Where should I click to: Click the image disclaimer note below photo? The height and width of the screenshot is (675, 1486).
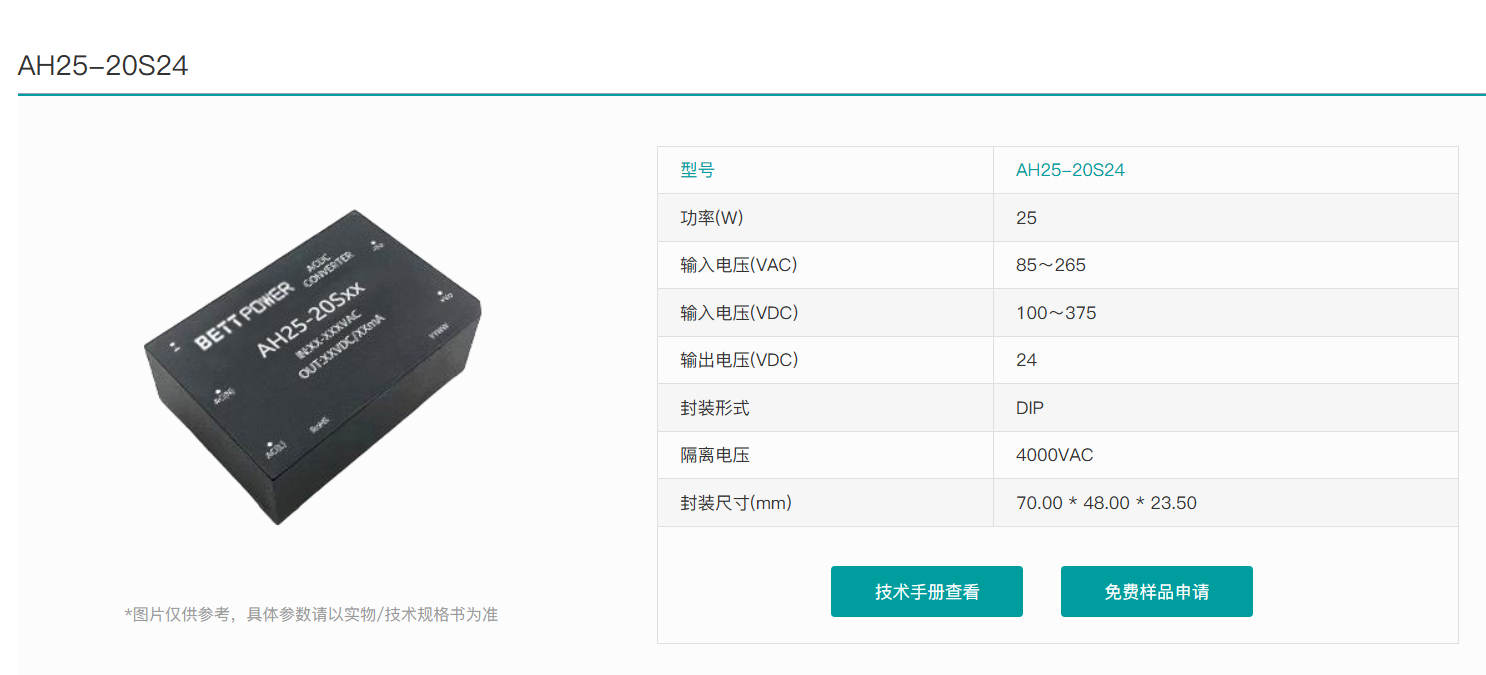click(x=311, y=614)
